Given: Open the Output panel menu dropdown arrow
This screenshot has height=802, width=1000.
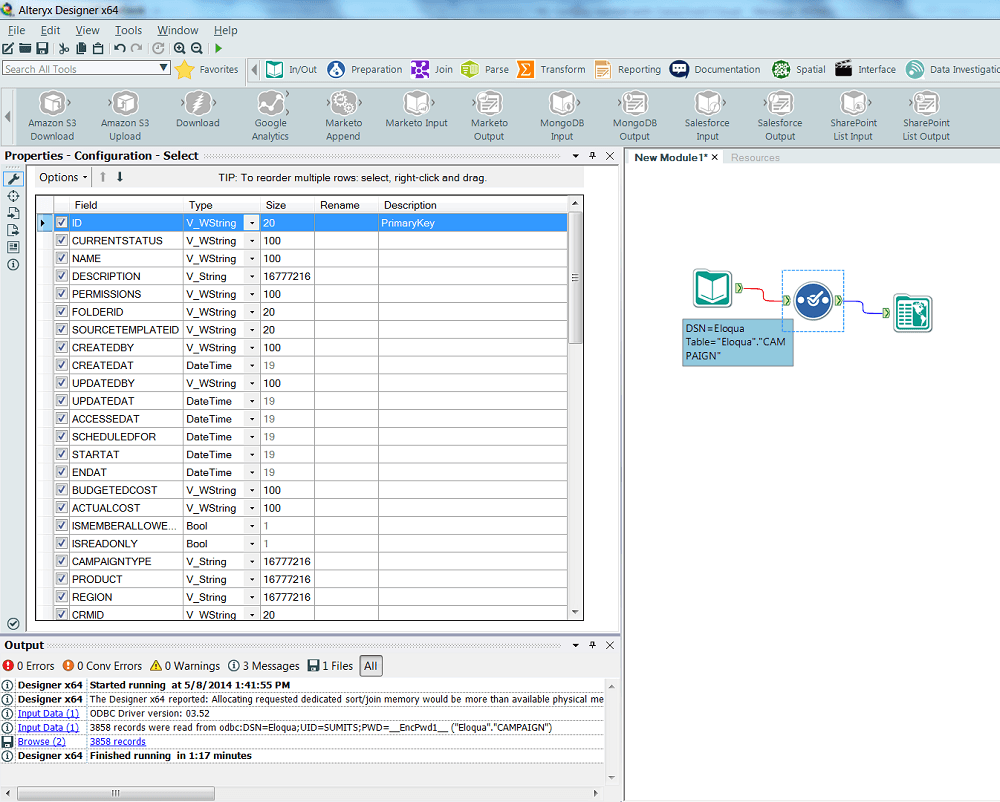Looking at the screenshot, I should click(x=575, y=645).
